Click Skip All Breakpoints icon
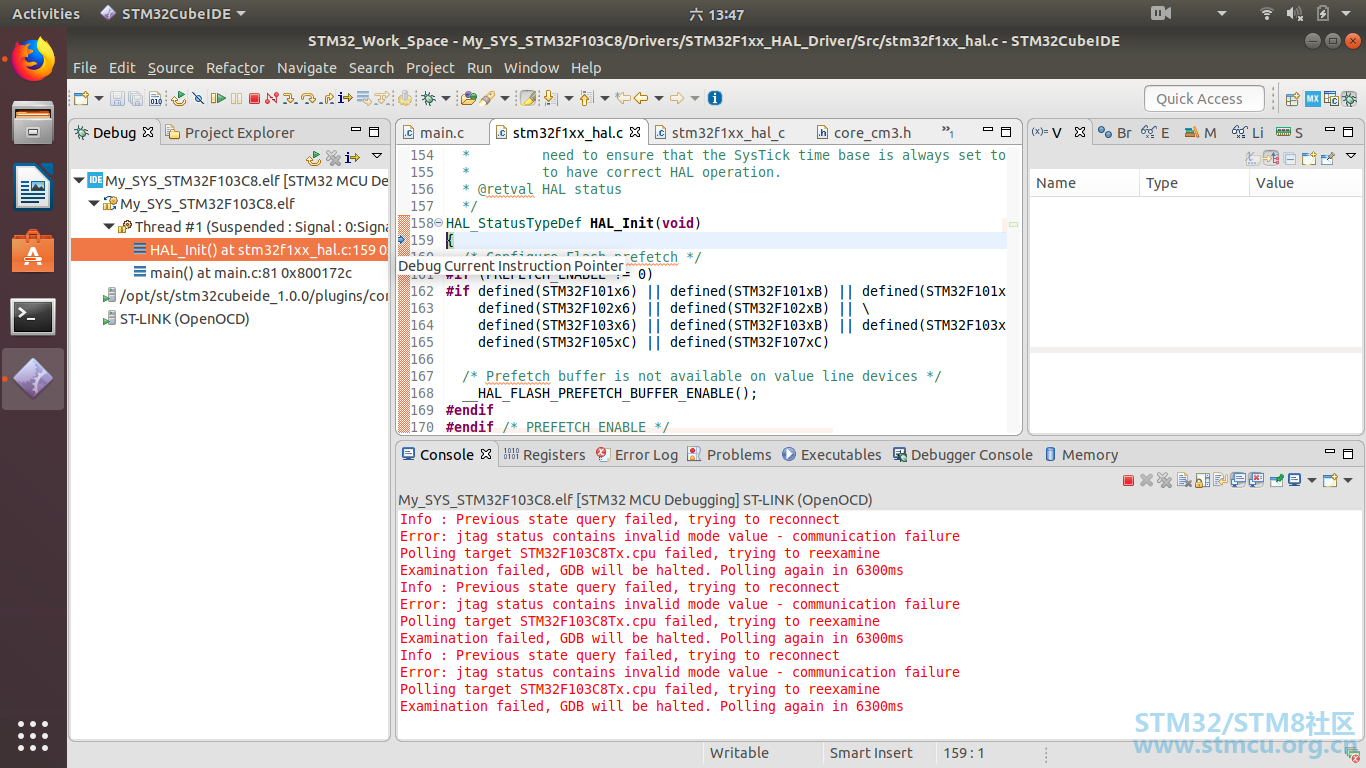 click(198, 98)
